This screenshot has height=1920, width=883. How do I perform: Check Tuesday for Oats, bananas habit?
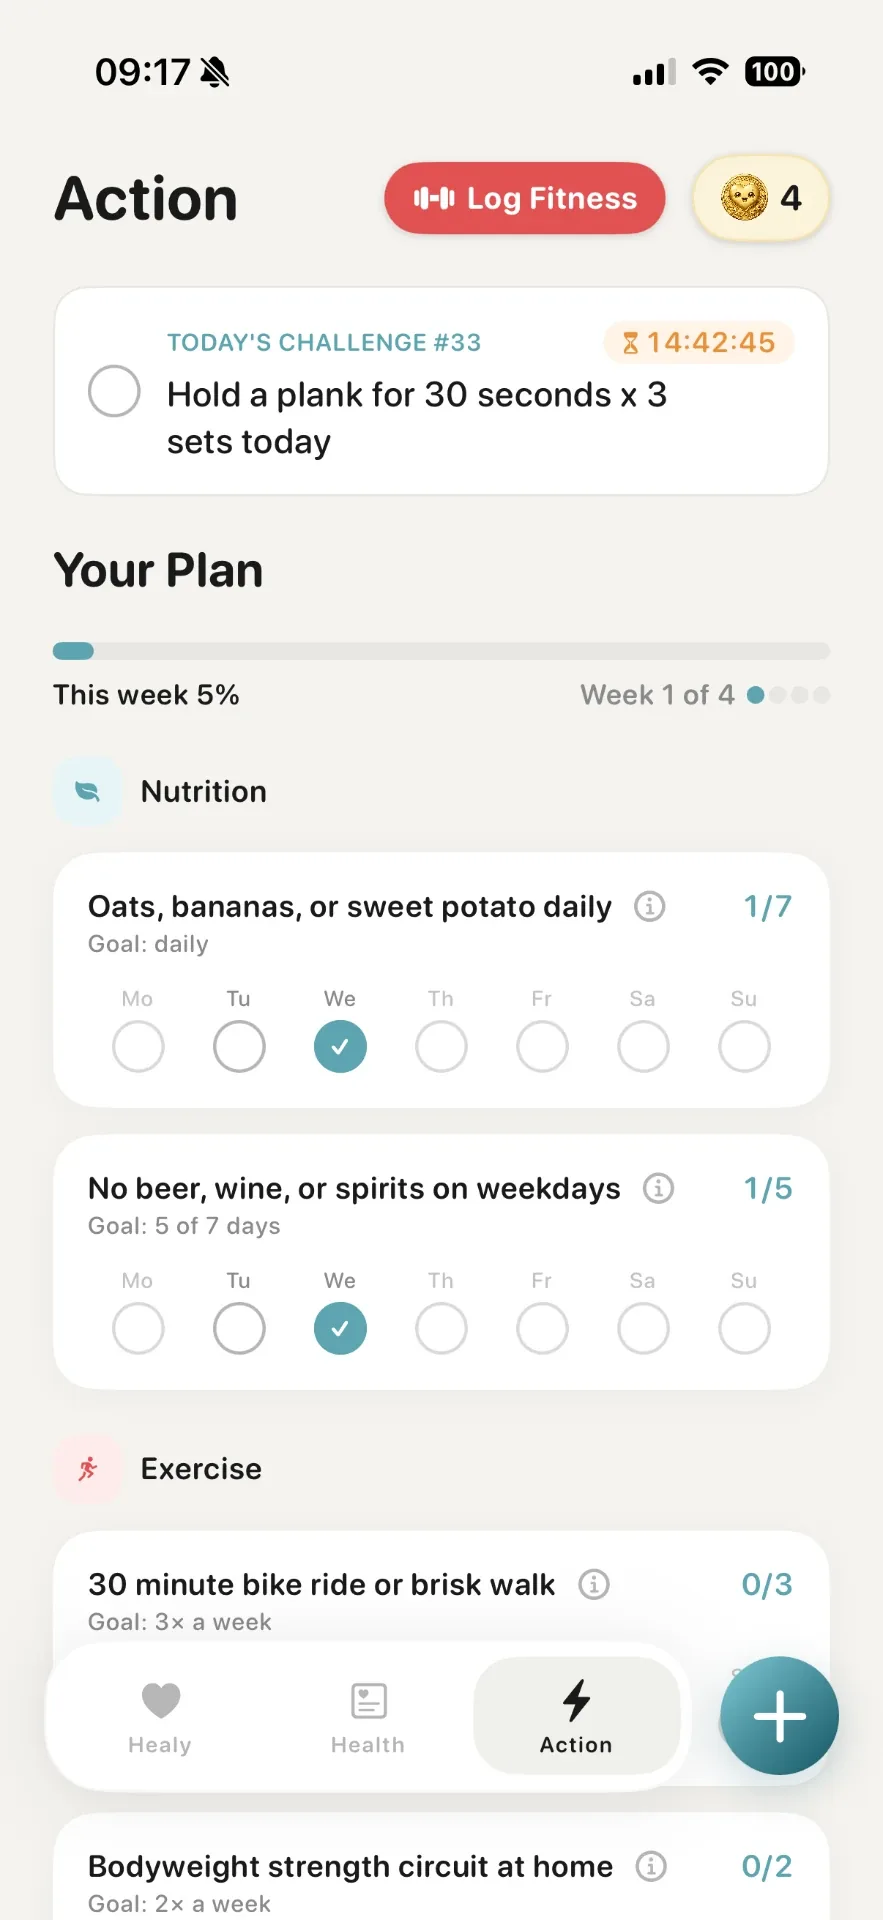[239, 1047]
